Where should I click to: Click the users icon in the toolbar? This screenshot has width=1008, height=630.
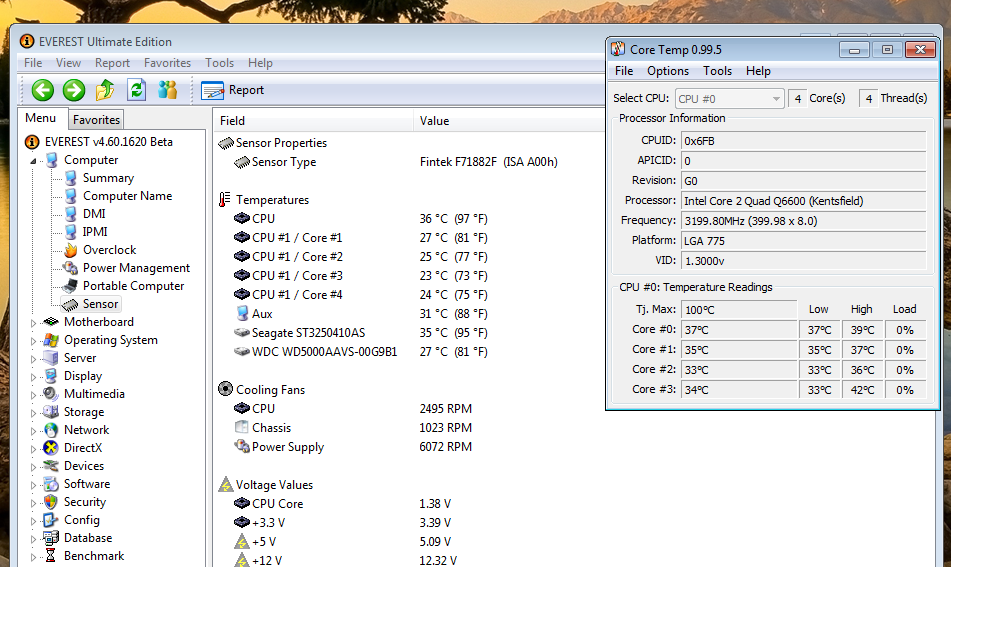pos(167,90)
